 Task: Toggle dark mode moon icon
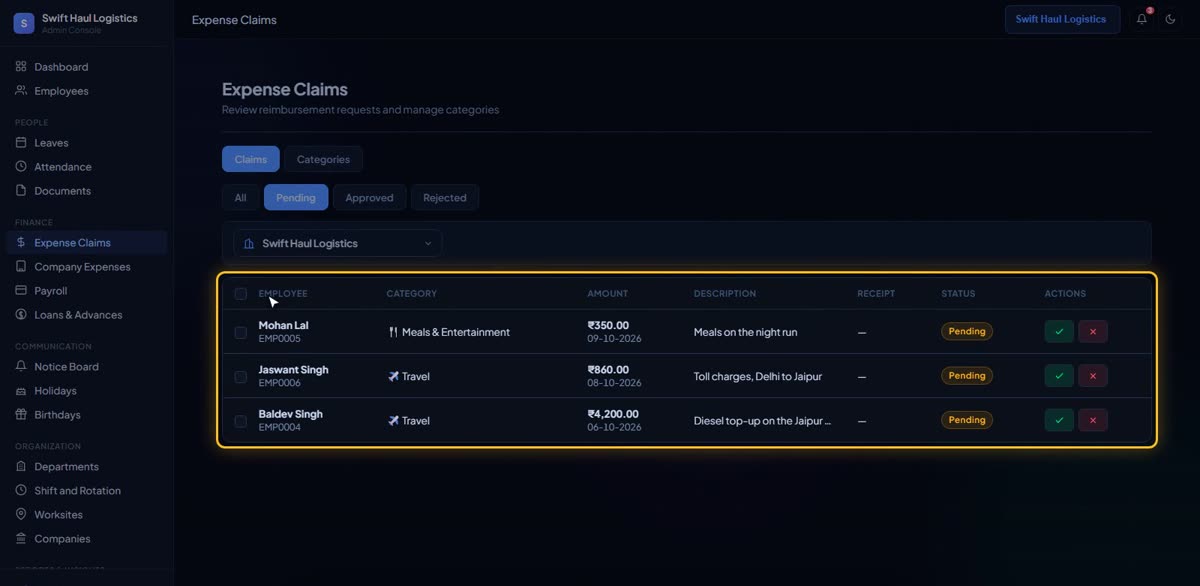1171,19
